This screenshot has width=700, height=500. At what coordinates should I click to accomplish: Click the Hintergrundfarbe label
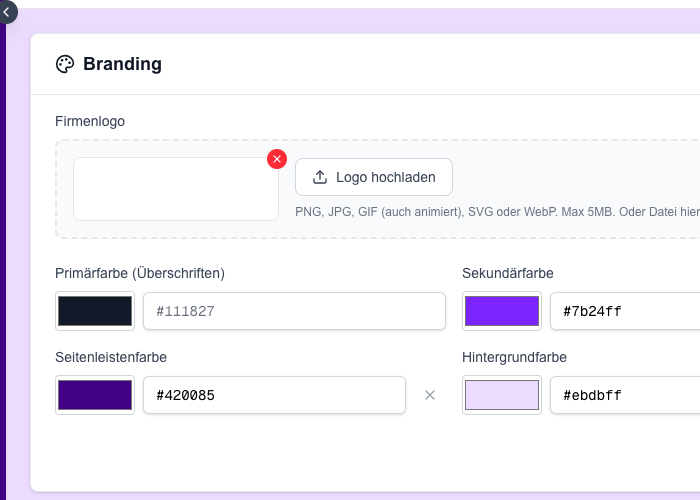tap(515, 357)
